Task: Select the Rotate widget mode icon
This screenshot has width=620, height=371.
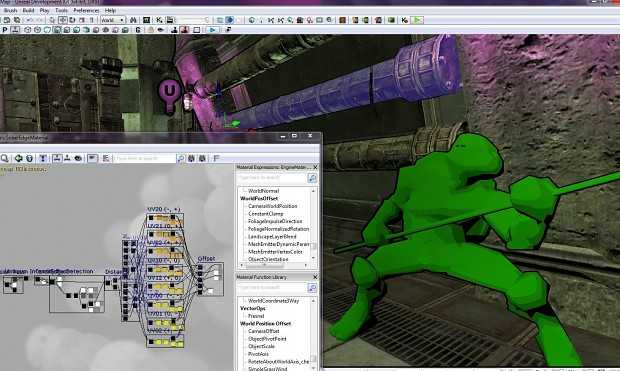Action: tap(72, 20)
